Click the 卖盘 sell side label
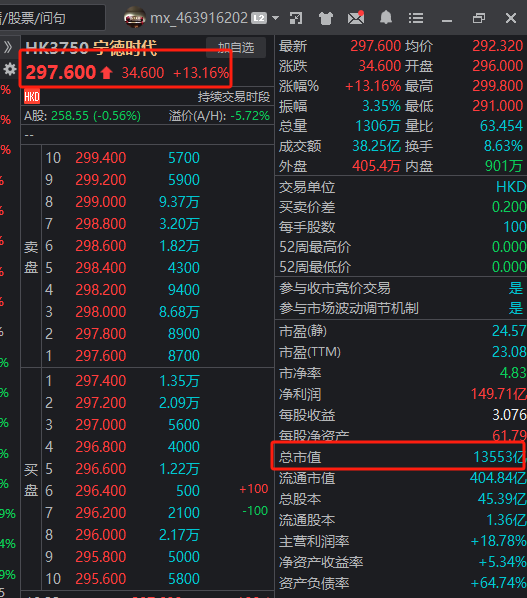Viewport: 527px width, 598px height. 31,257
